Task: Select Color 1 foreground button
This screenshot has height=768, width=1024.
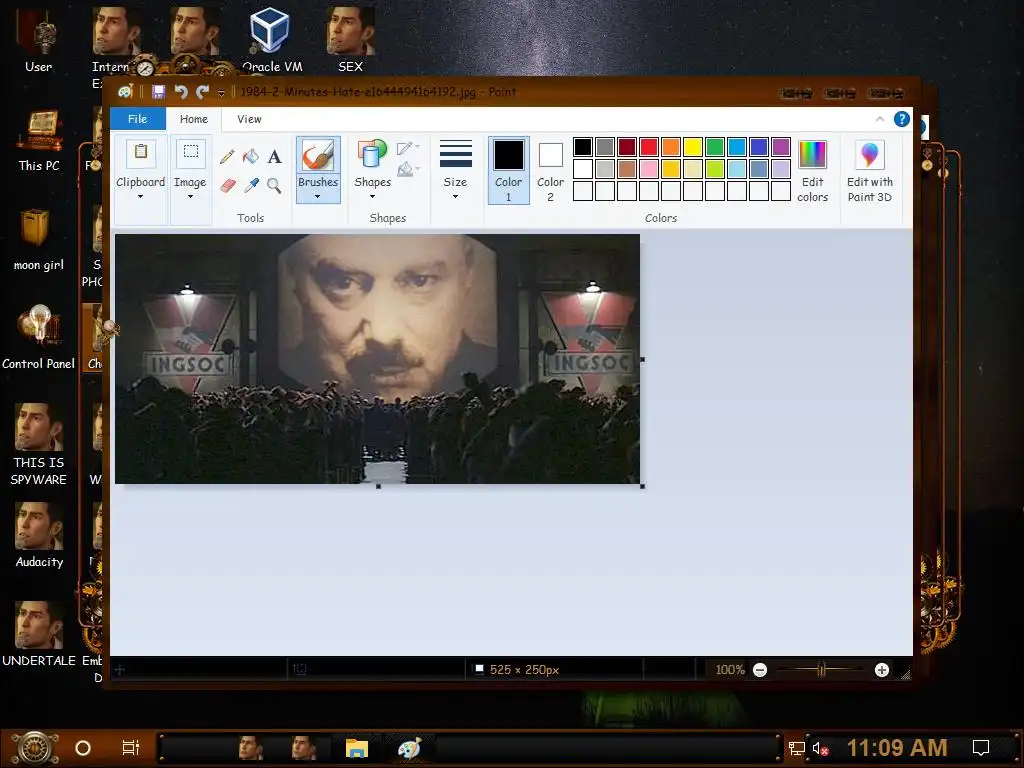Action: [x=508, y=170]
